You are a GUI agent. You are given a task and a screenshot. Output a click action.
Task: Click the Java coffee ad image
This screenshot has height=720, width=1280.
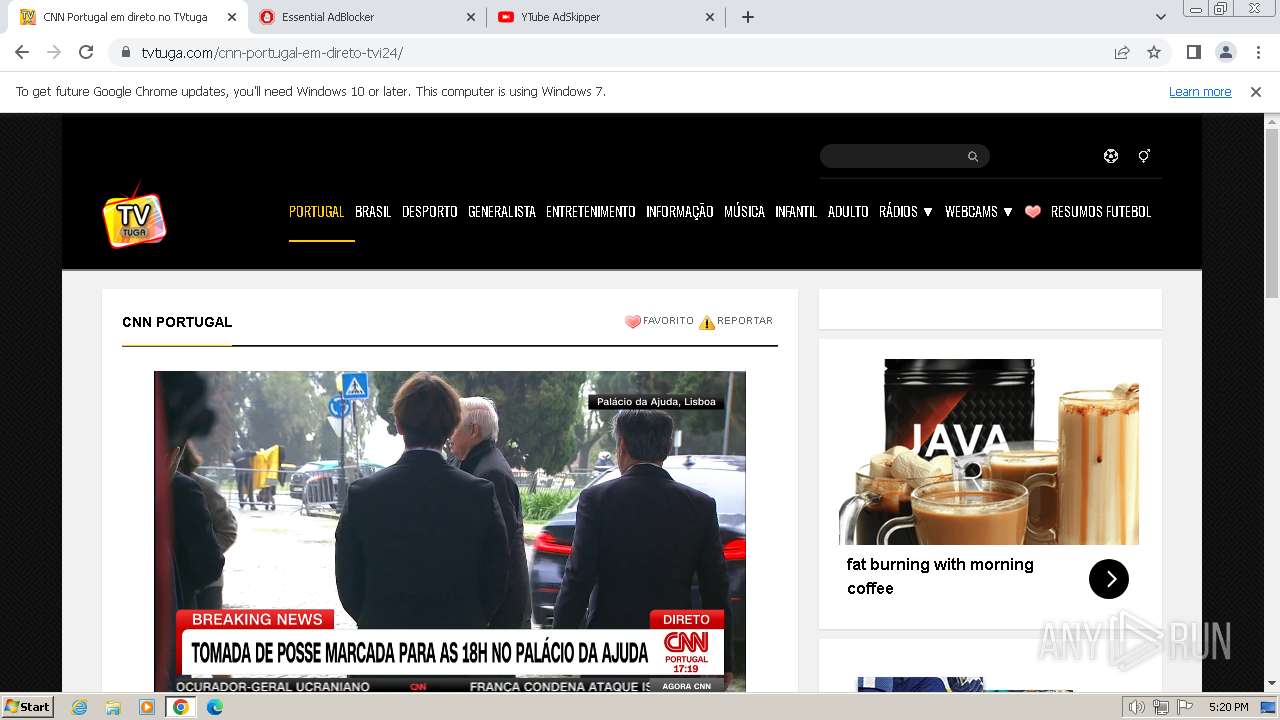(x=989, y=452)
